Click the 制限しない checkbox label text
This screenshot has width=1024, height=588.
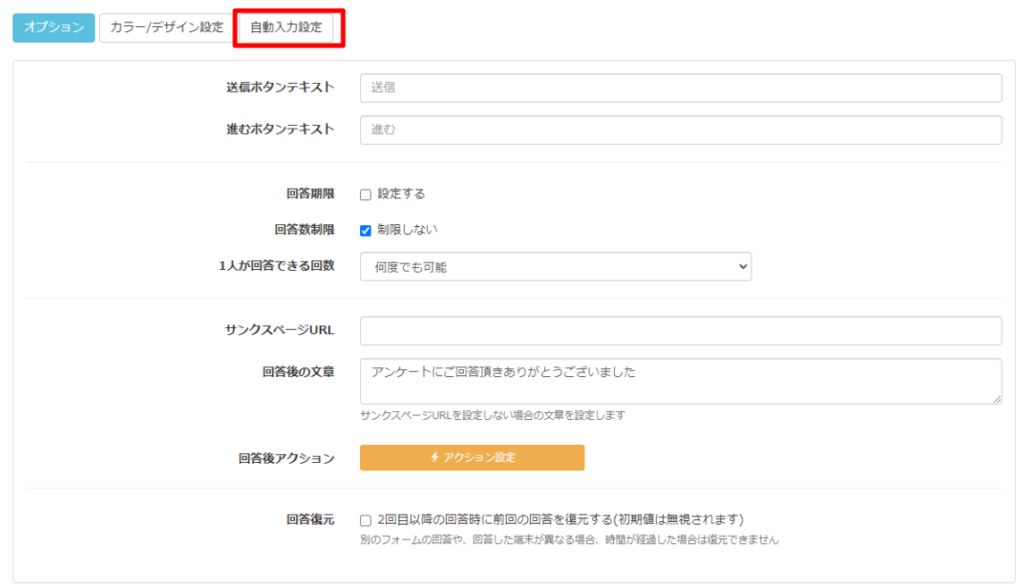click(x=407, y=230)
